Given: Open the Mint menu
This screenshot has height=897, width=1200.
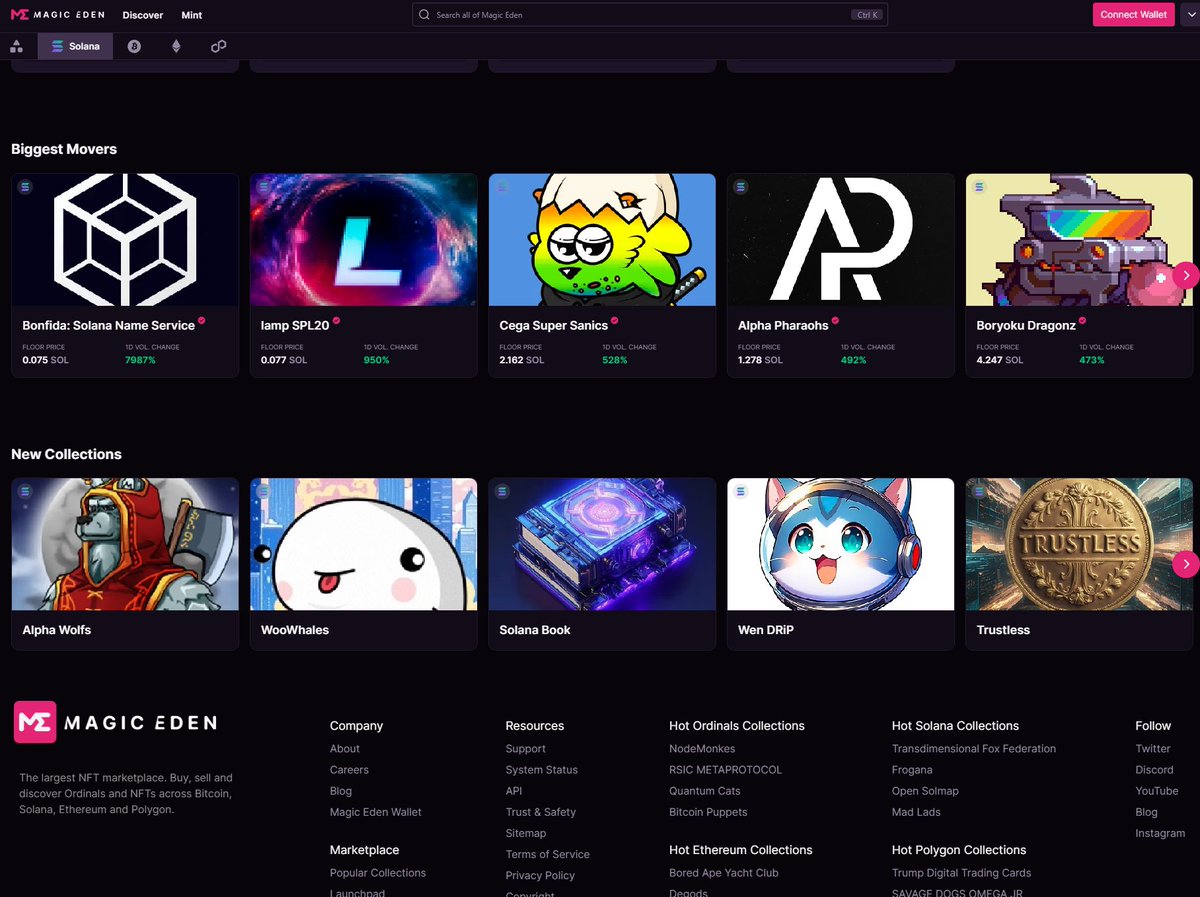Looking at the screenshot, I should [x=192, y=15].
